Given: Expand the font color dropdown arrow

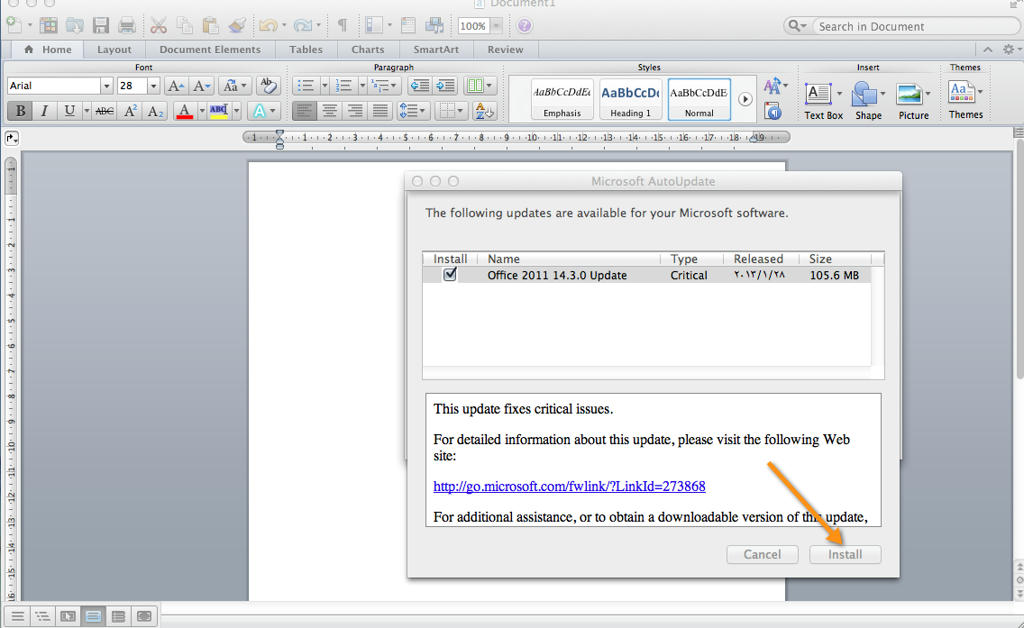Looking at the screenshot, I should click(202, 111).
